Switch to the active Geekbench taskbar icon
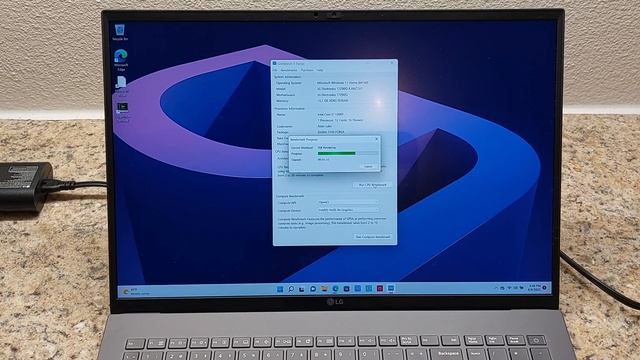640x360 pixels. point(391,289)
